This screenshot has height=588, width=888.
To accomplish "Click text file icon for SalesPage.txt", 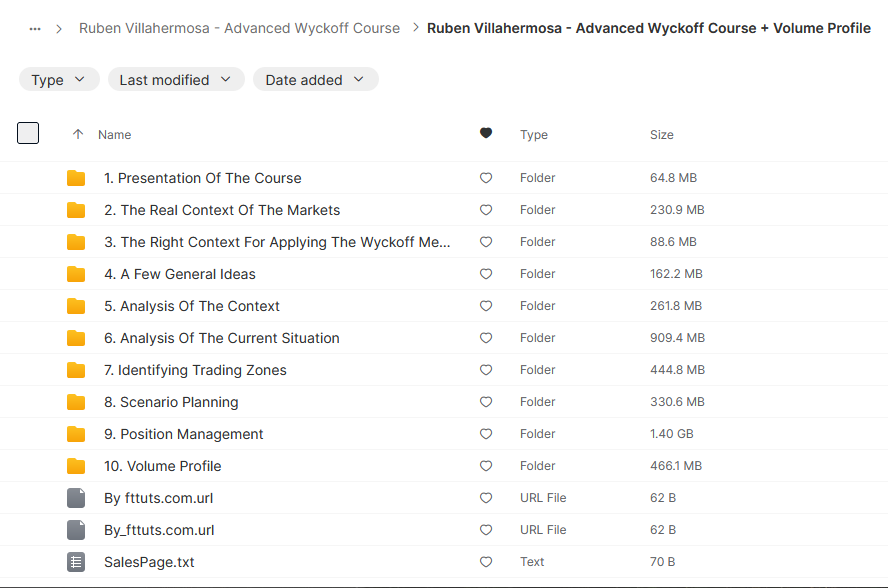I will [x=76, y=562].
